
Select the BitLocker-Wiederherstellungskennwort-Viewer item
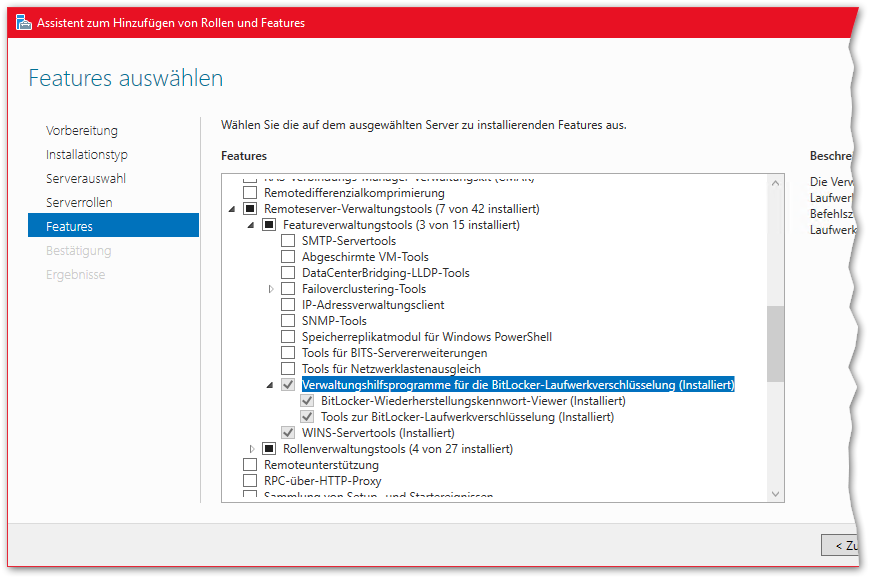[473, 401]
